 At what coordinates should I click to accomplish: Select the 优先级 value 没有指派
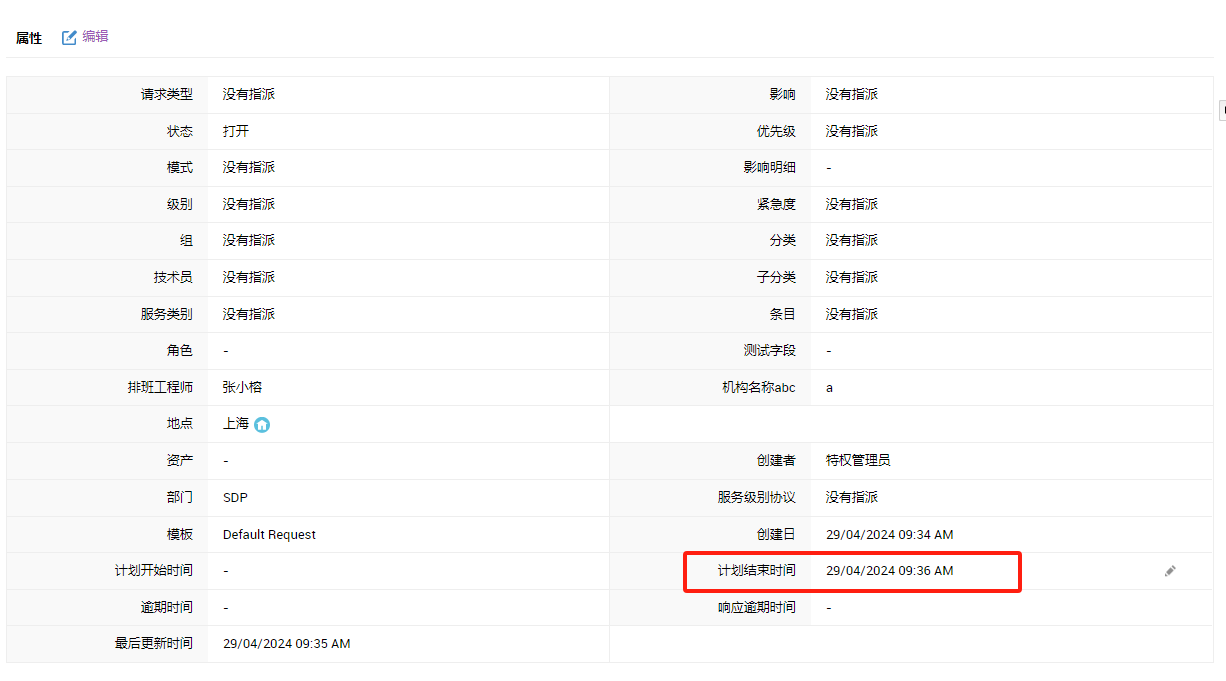851,131
